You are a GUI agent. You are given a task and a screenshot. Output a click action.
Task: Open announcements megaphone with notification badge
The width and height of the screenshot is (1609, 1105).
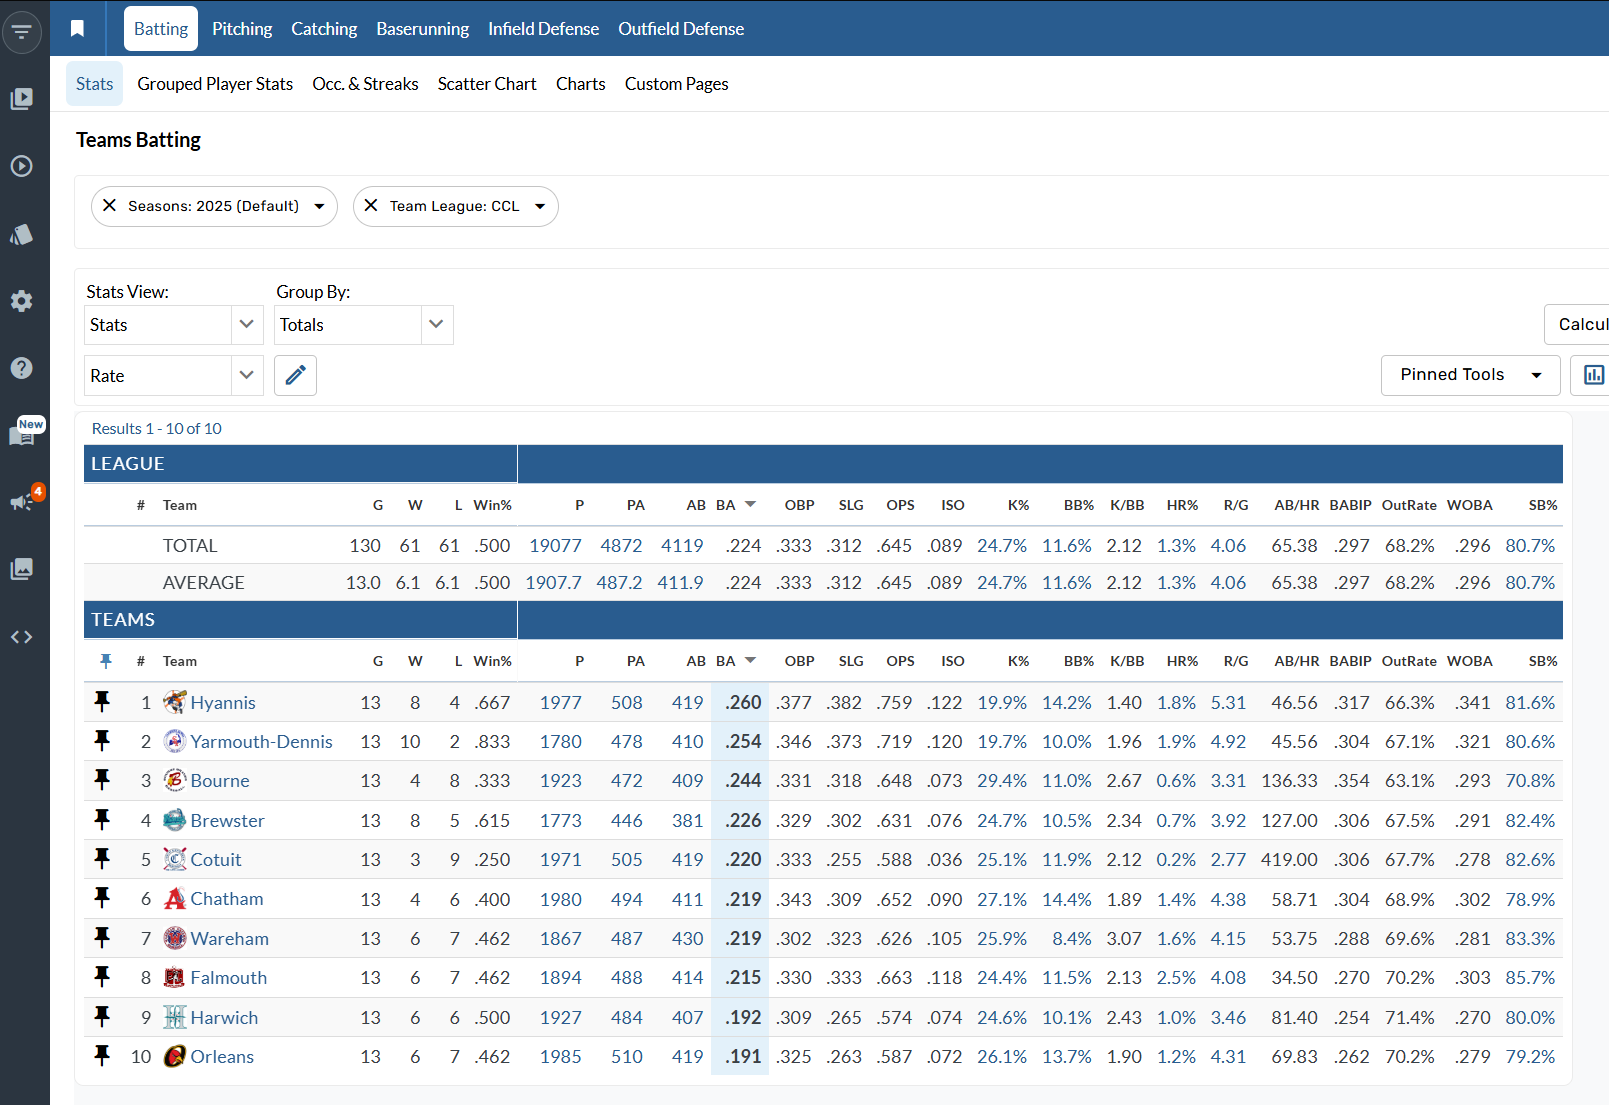click(x=22, y=501)
